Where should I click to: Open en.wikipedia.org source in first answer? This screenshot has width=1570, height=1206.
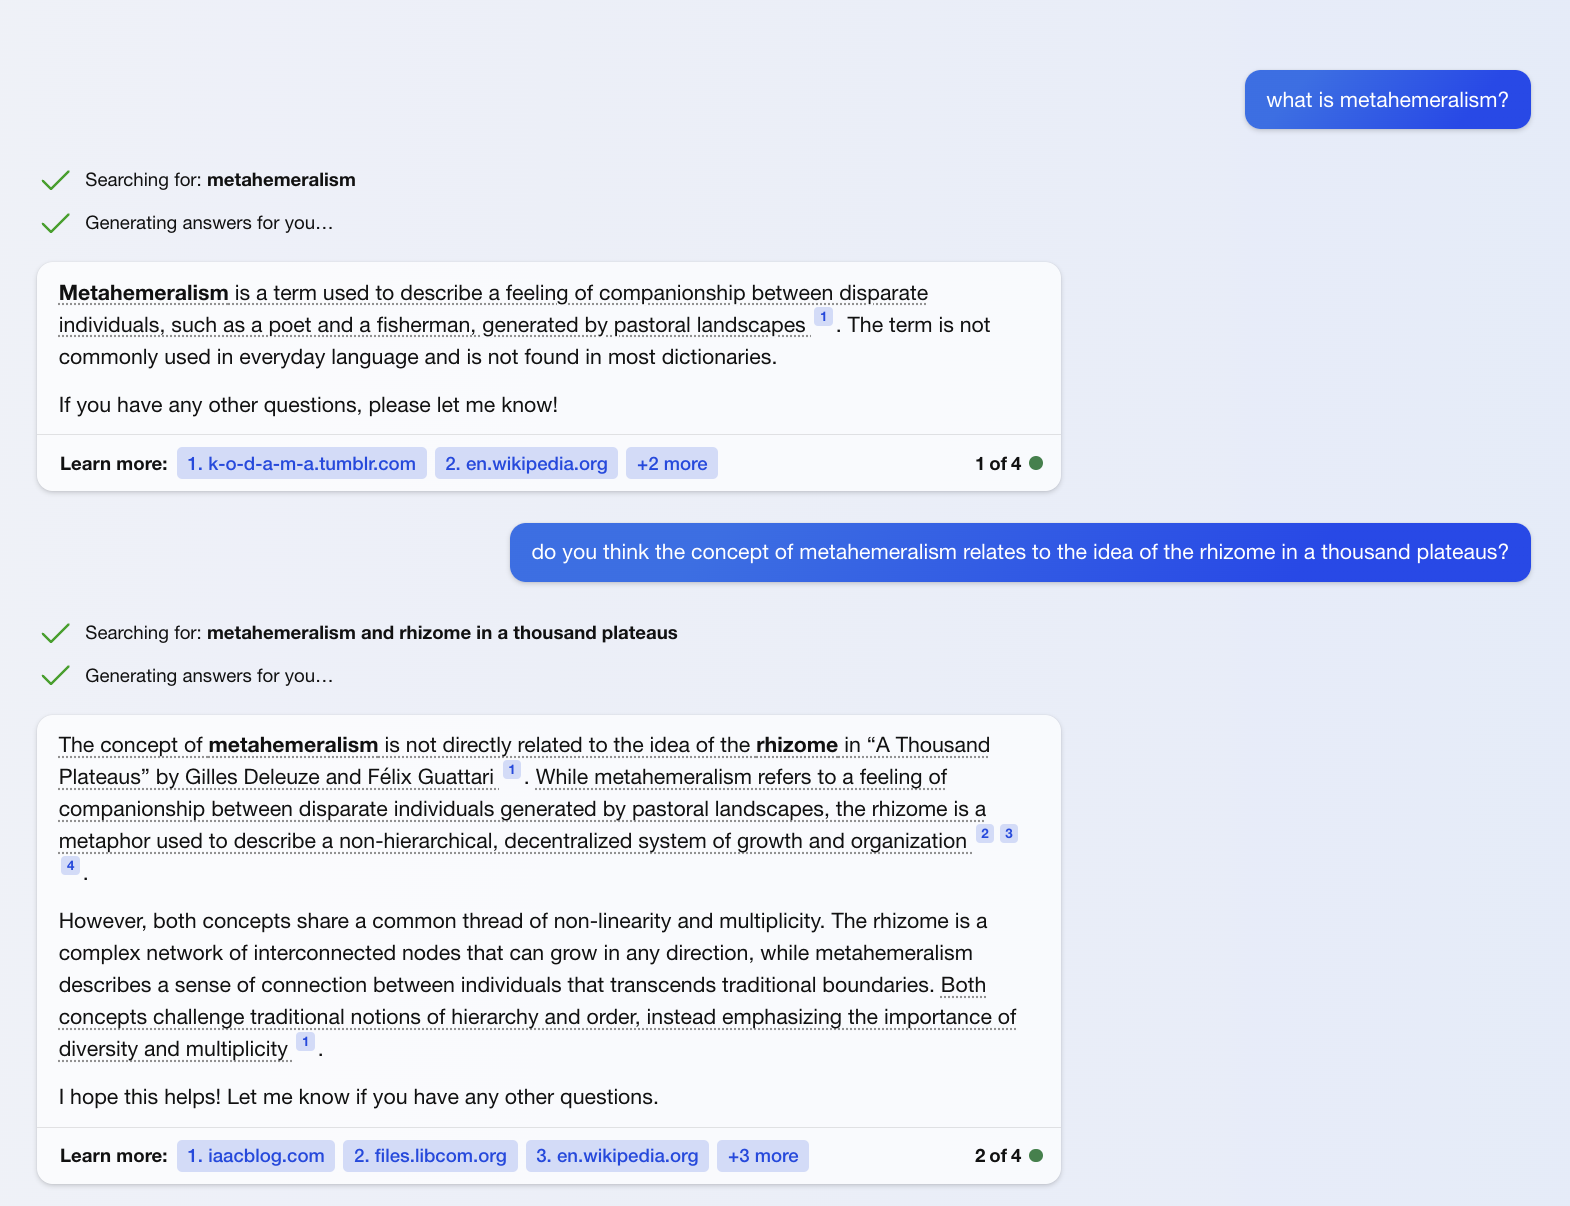pos(526,463)
